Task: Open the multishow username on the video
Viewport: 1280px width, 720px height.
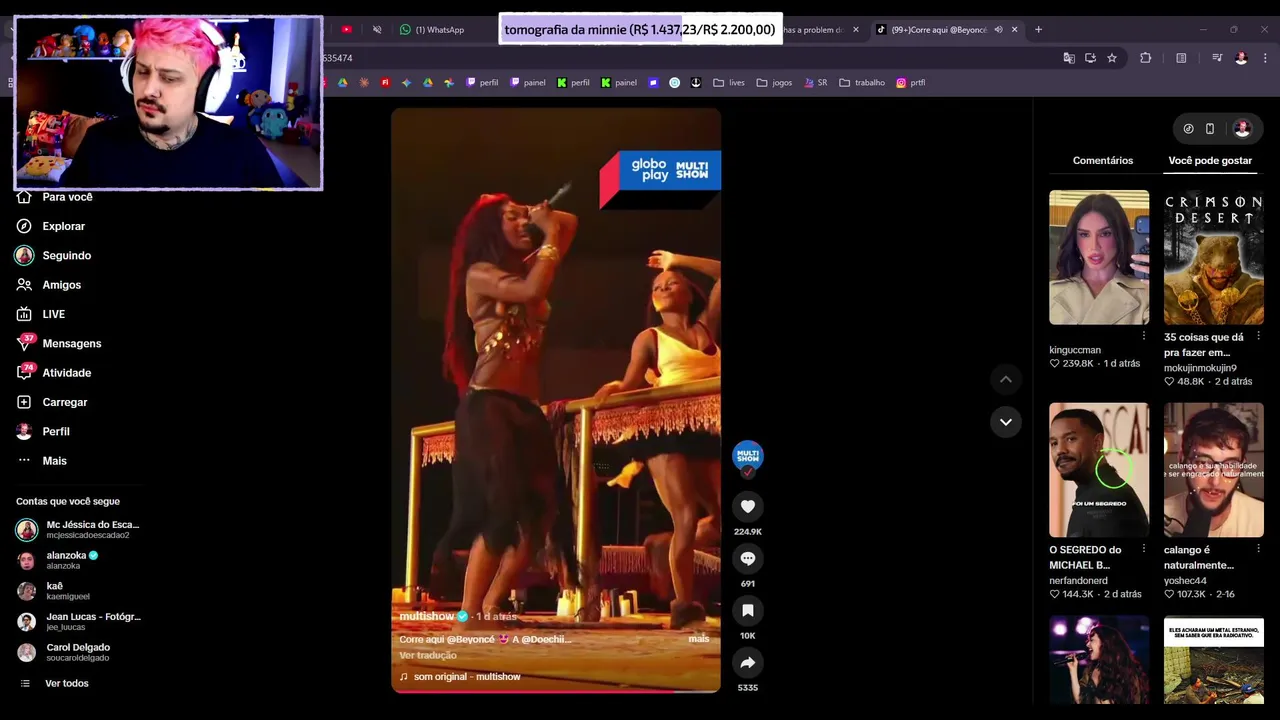Action: (427, 617)
